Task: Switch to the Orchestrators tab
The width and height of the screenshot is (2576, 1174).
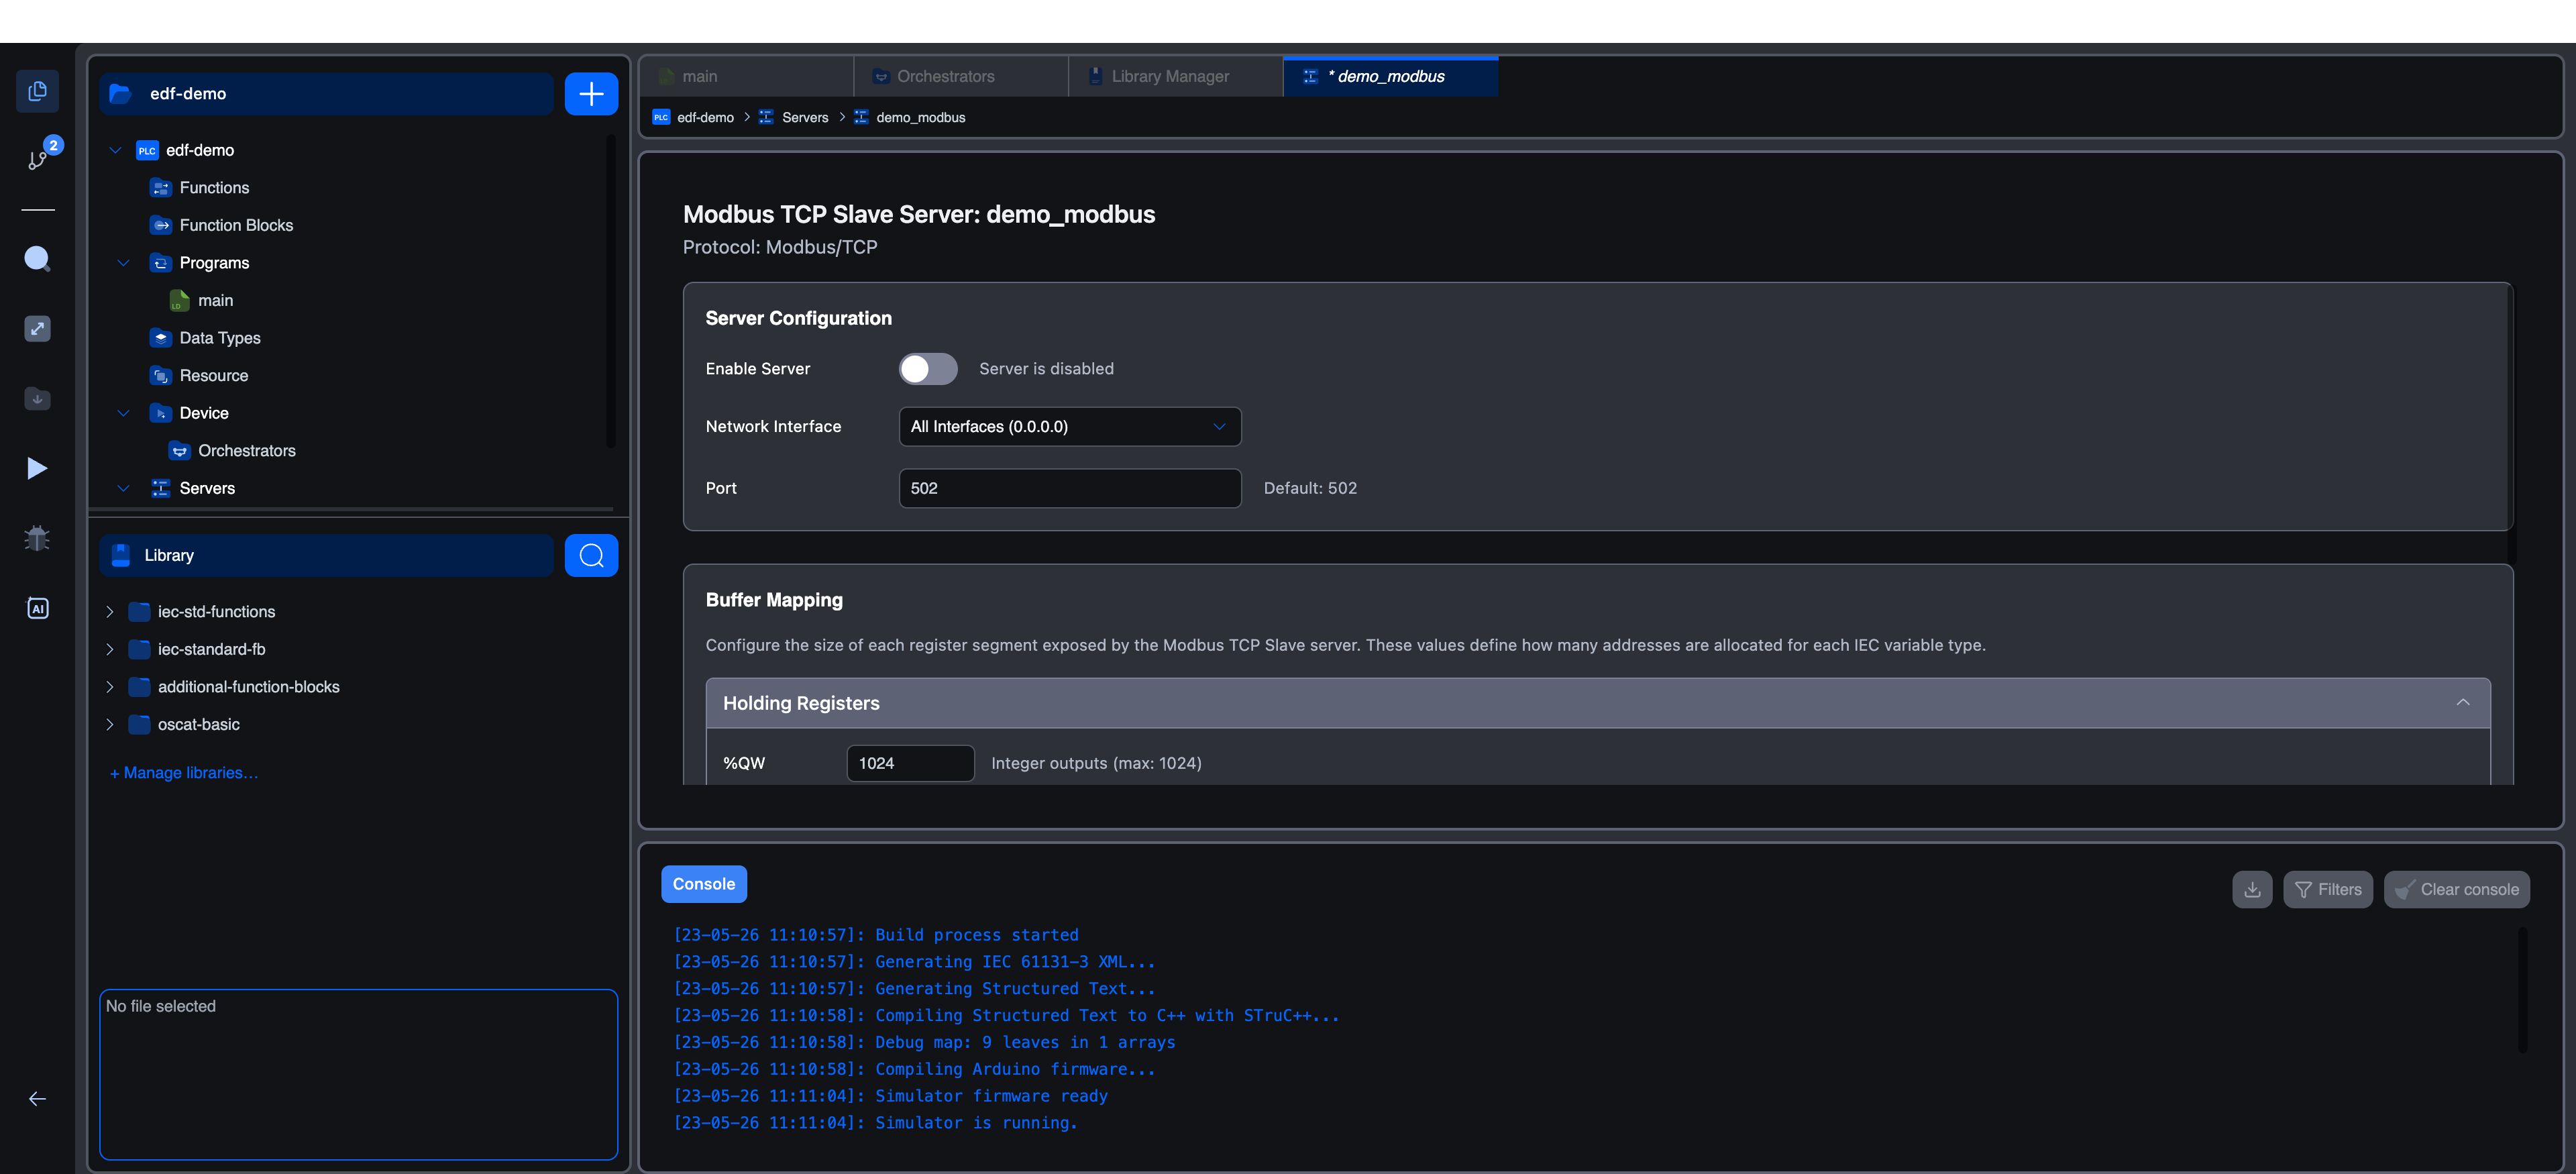Action: pos(961,77)
